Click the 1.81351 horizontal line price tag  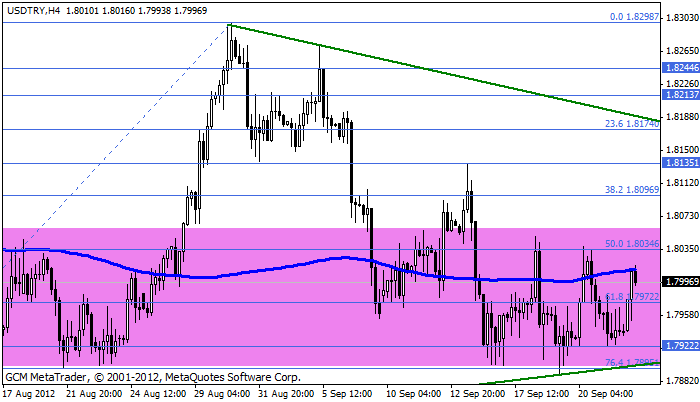point(681,163)
